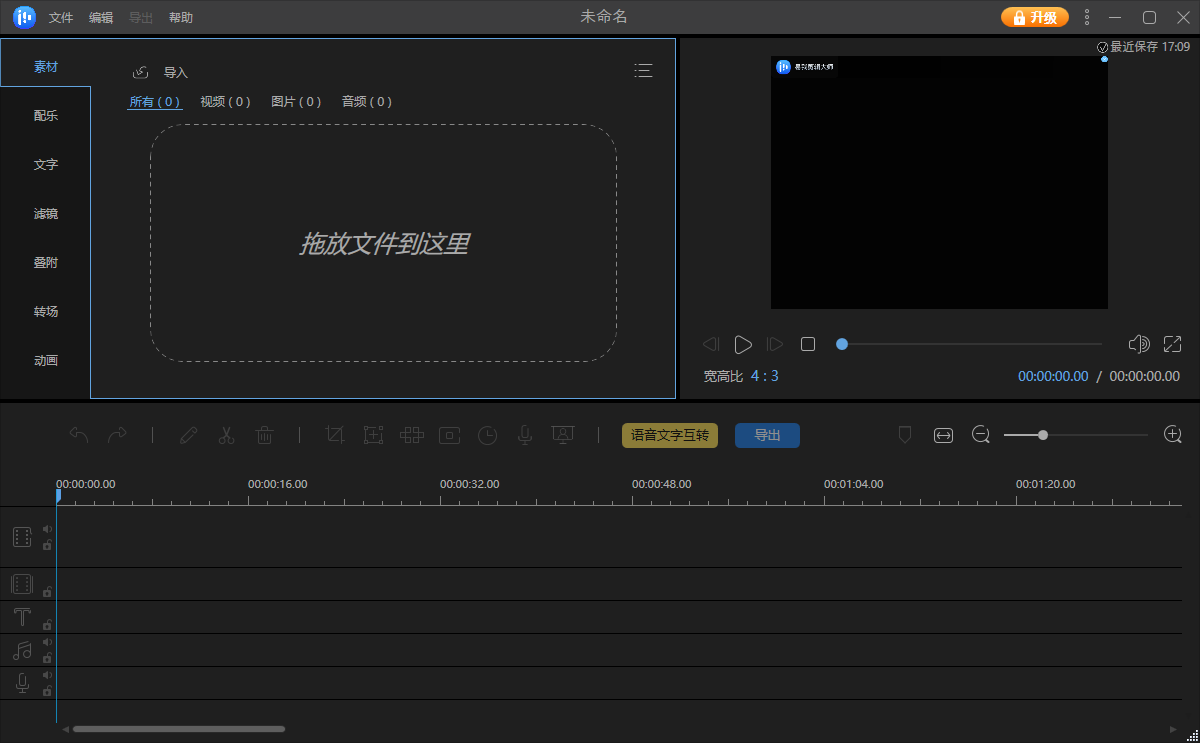The width and height of the screenshot is (1200, 743).
Task: Adjust the timeline zoom slider
Action: click(1076, 435)
